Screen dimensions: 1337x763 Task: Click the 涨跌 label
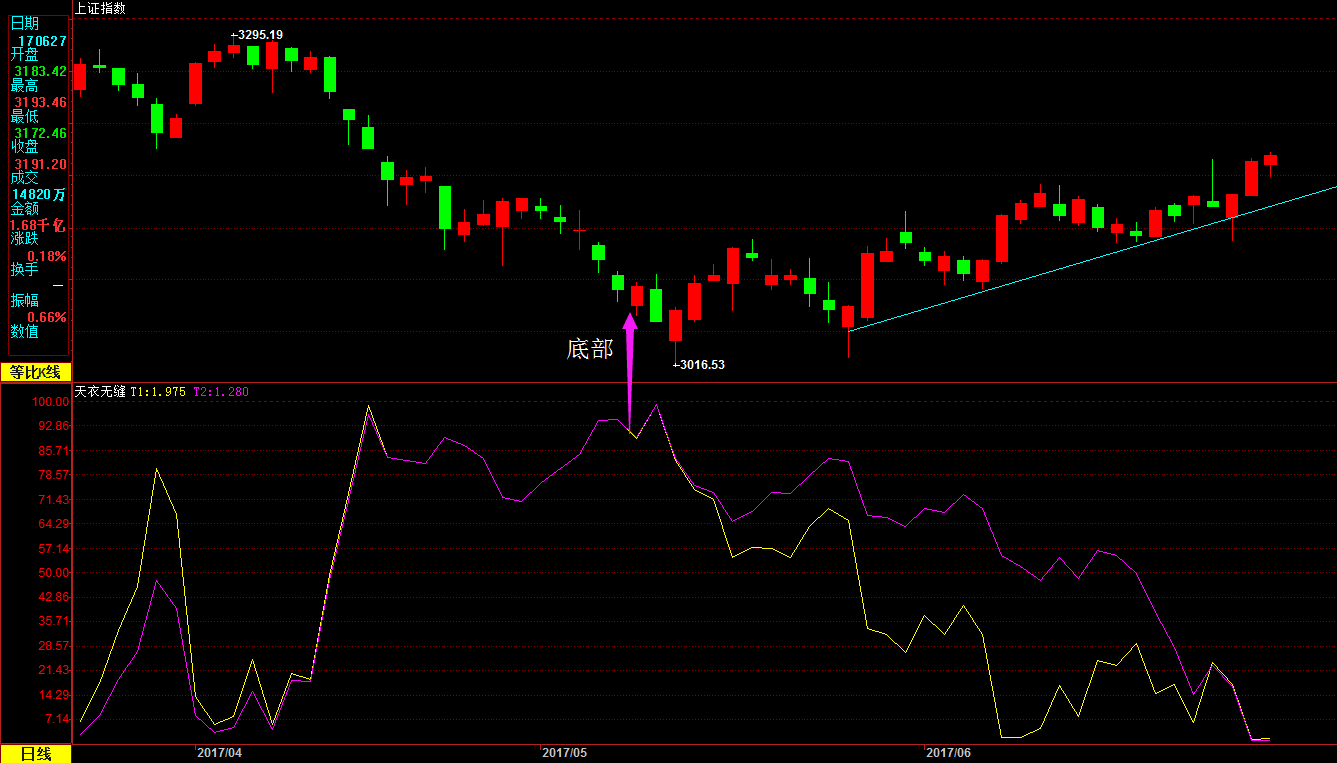pyautogui.click(x=25, y=239)
